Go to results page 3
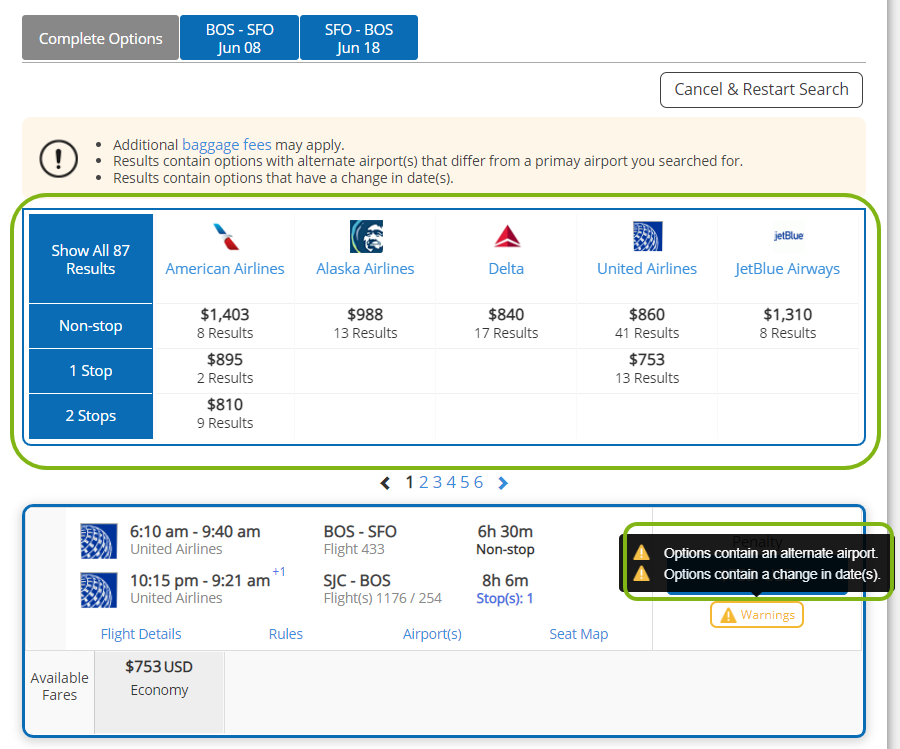This screenshot has width=900, height=749. [437, 483]
